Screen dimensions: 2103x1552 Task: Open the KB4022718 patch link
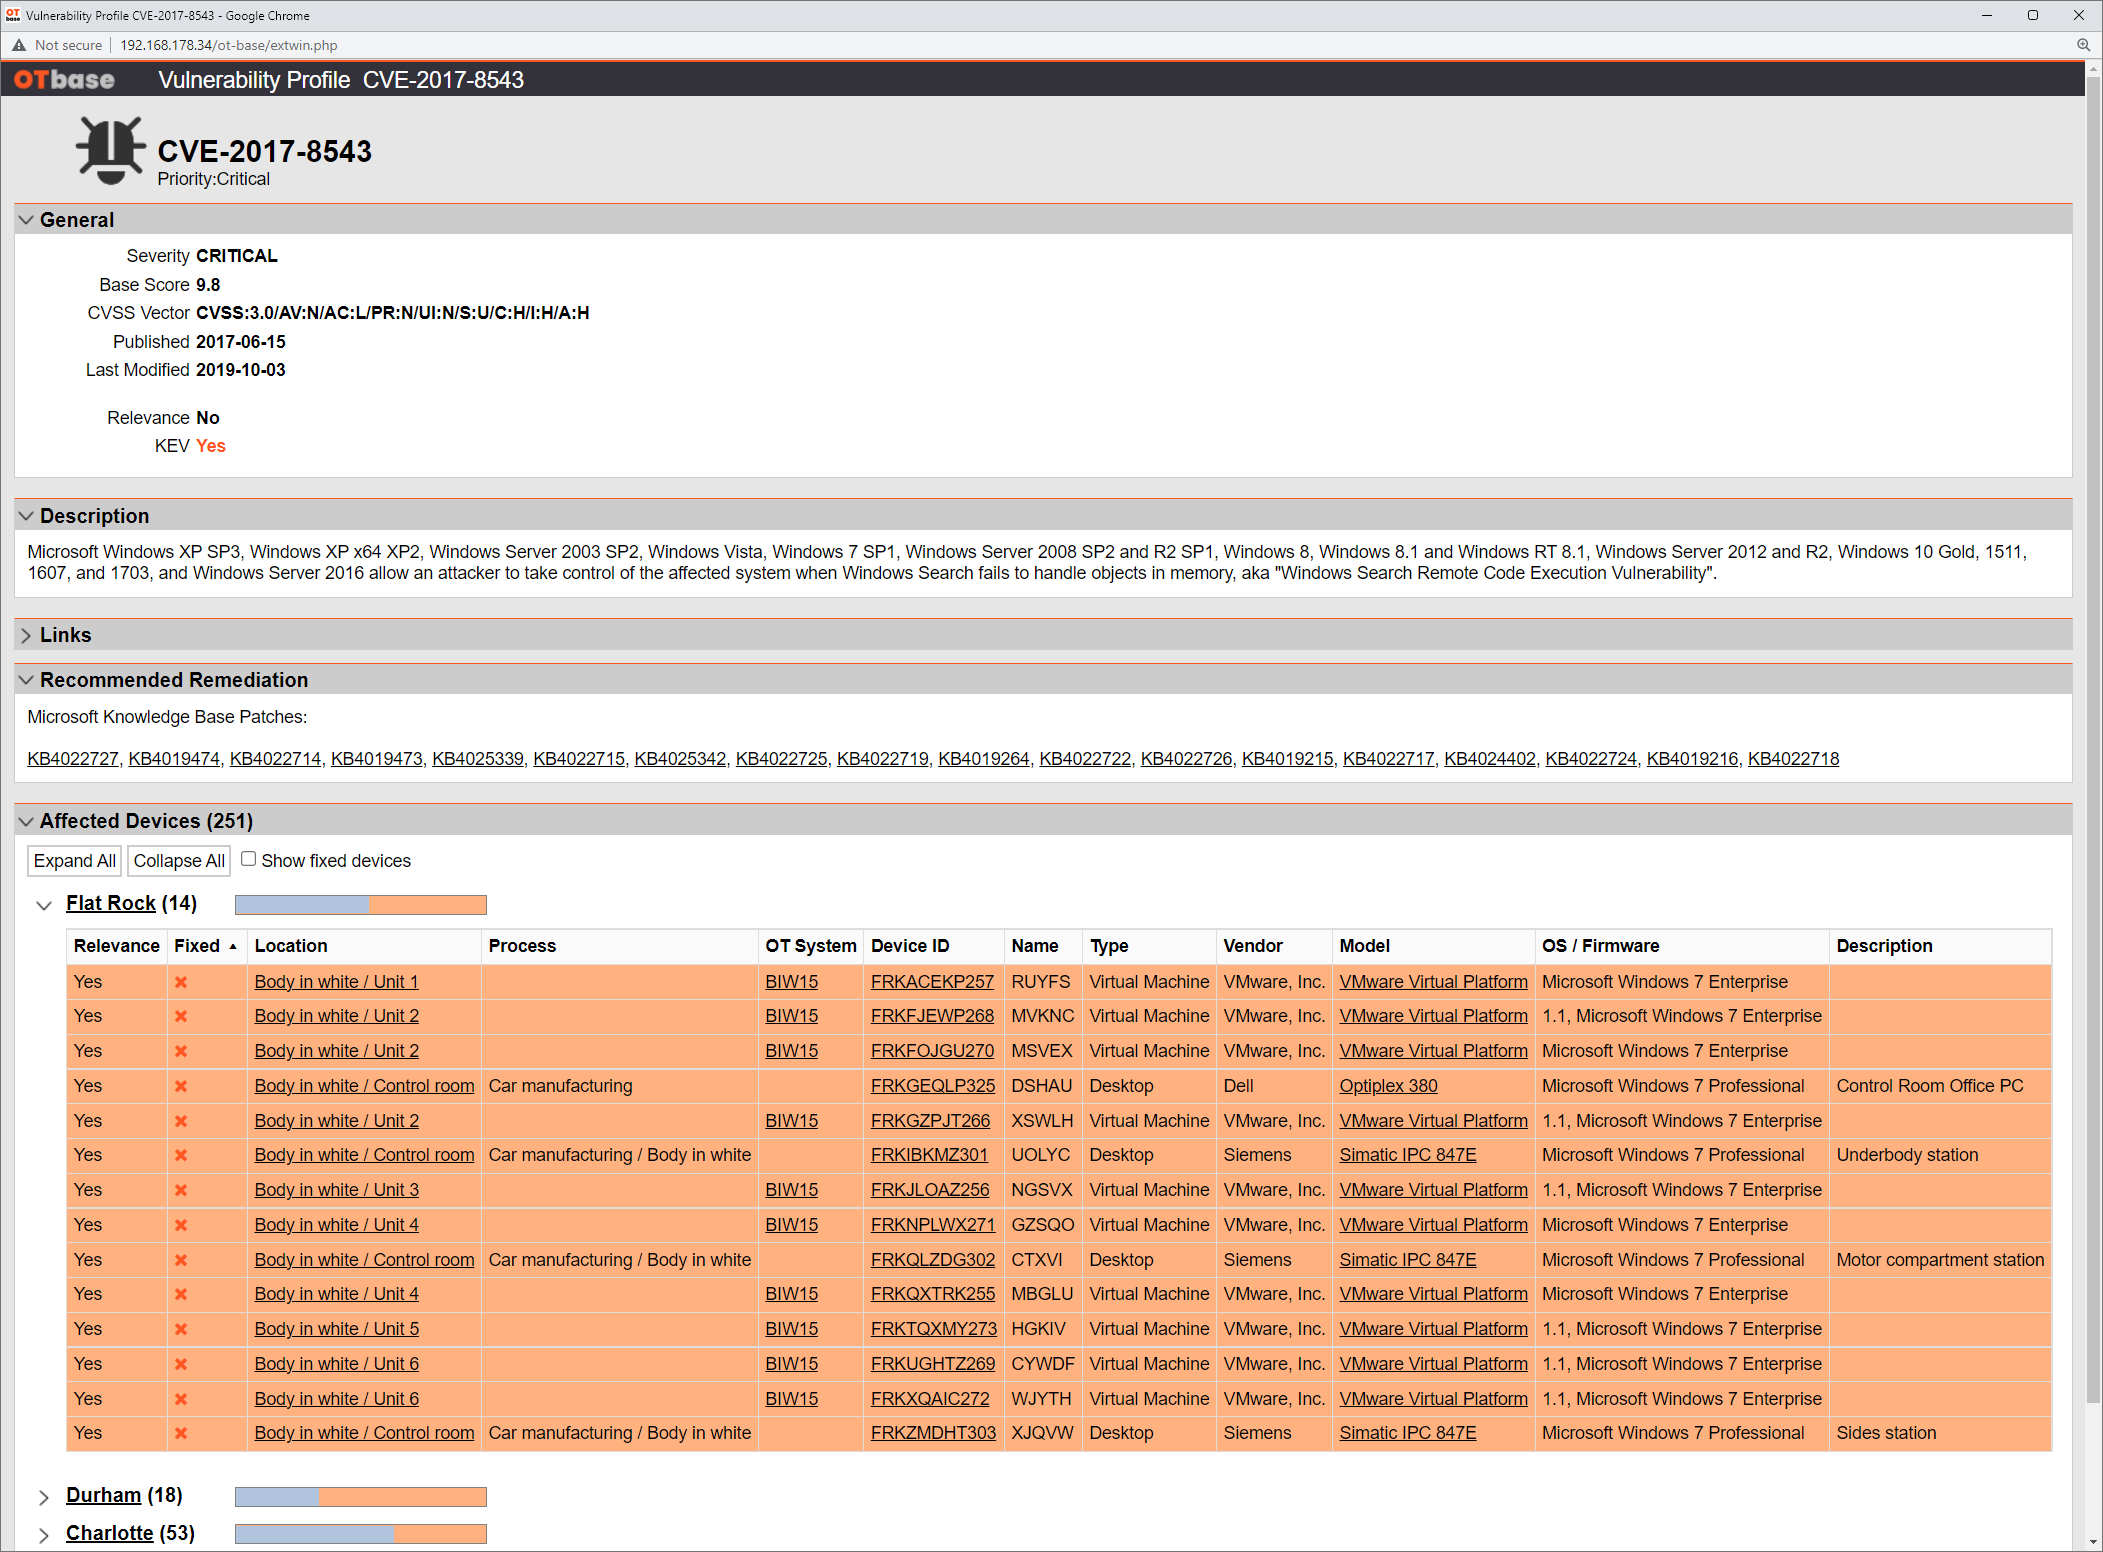click(1793, 759)
